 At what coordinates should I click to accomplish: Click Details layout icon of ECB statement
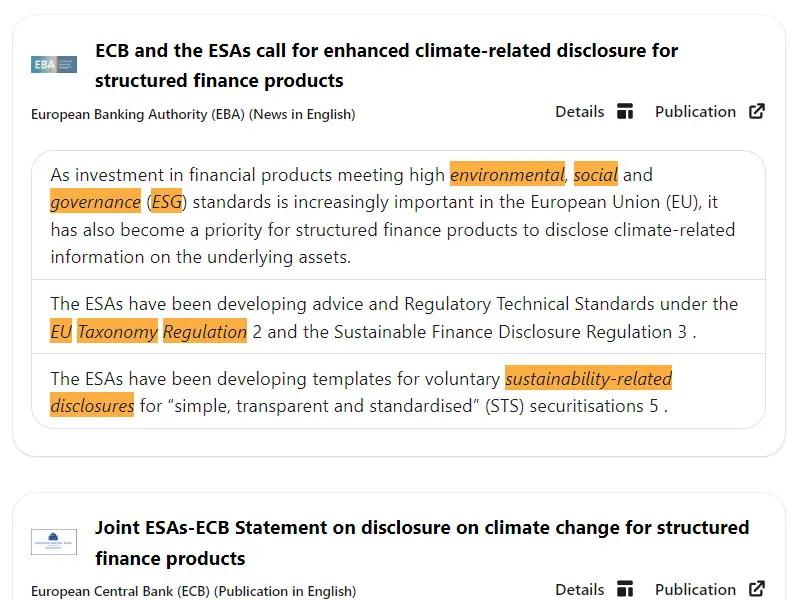coord(625,589)
